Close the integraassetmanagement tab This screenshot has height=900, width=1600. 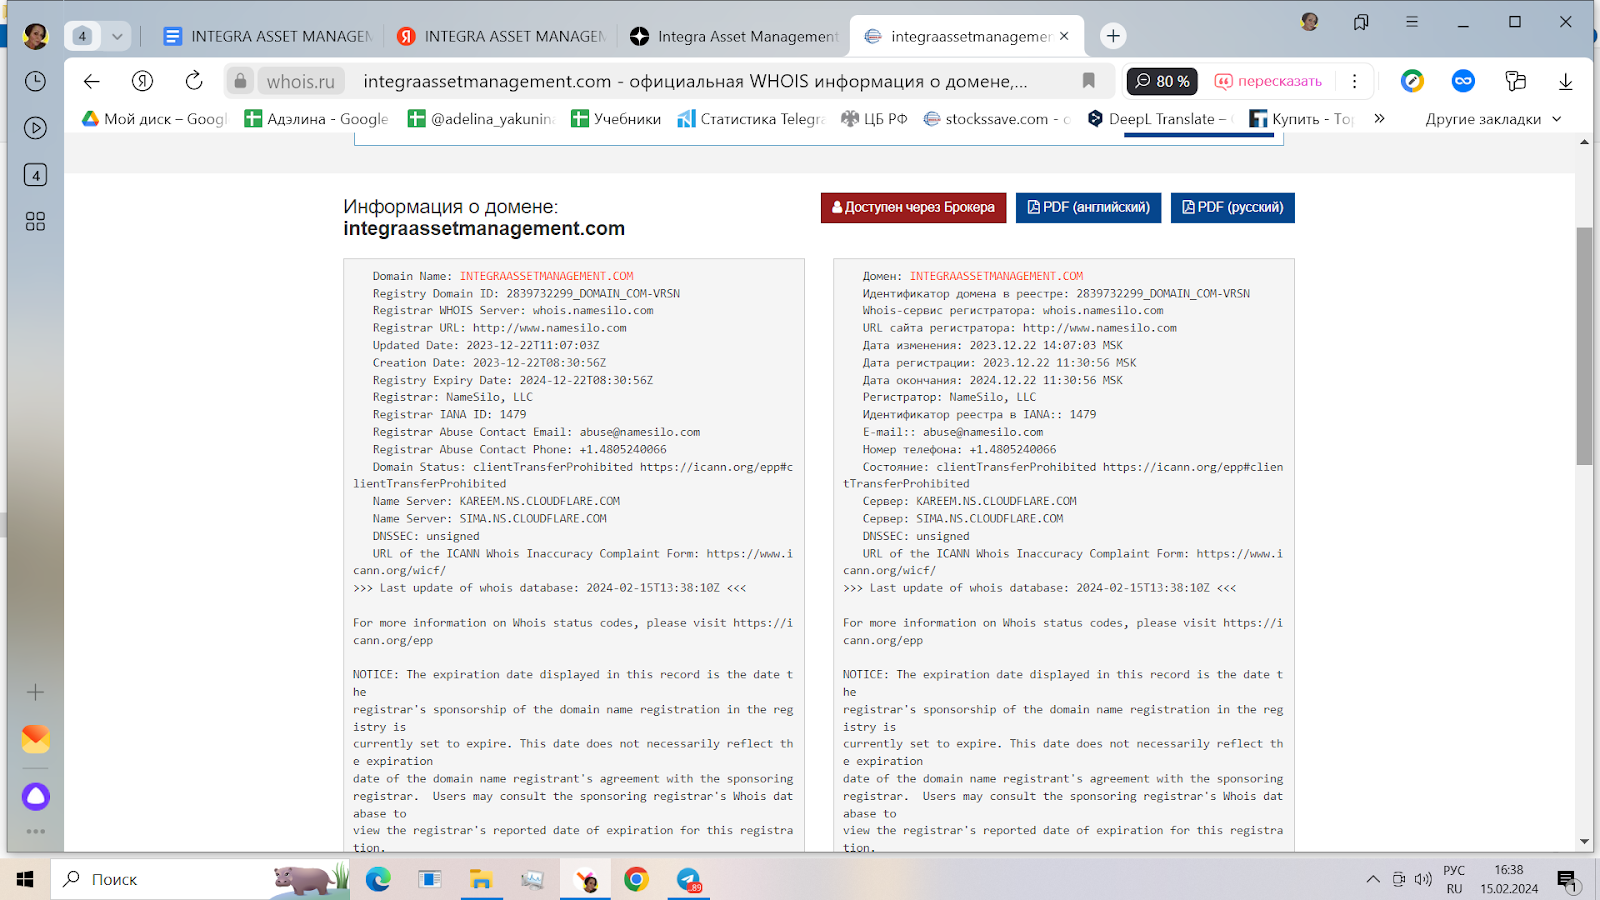pos(1064,36)
